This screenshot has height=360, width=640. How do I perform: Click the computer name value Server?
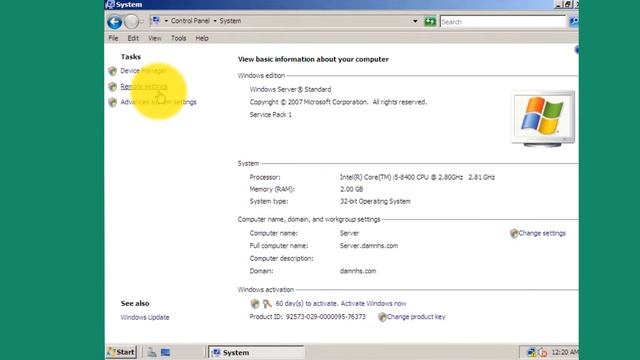[349, 233]
